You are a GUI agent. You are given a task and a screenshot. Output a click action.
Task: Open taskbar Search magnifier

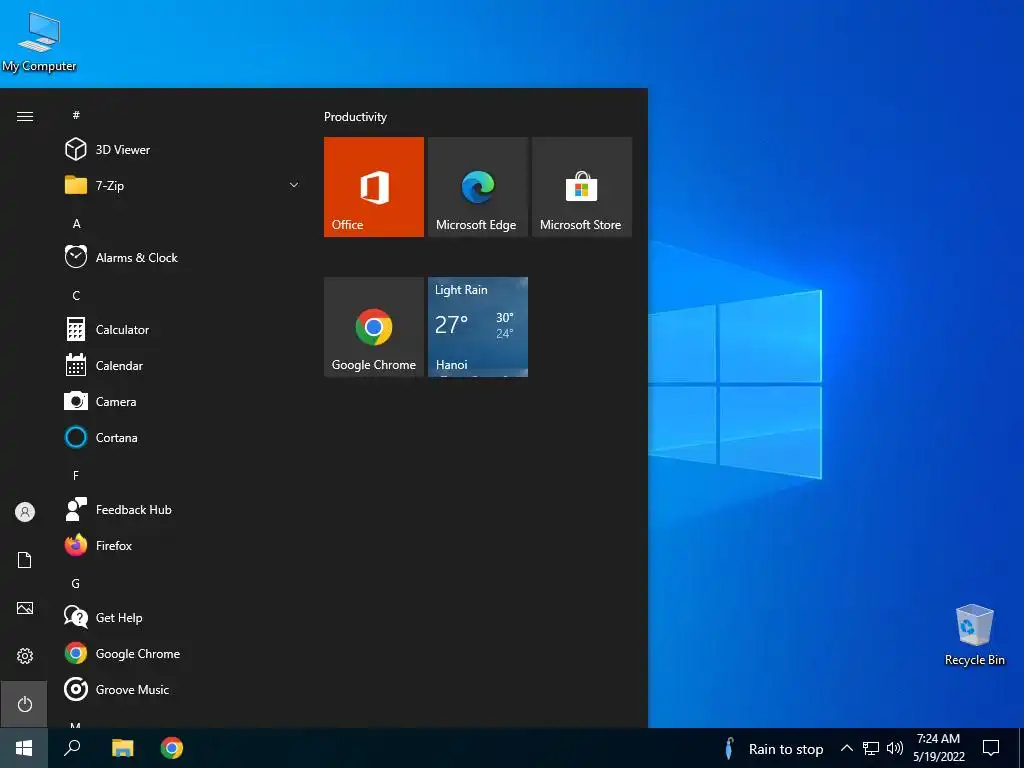(72, 748)
